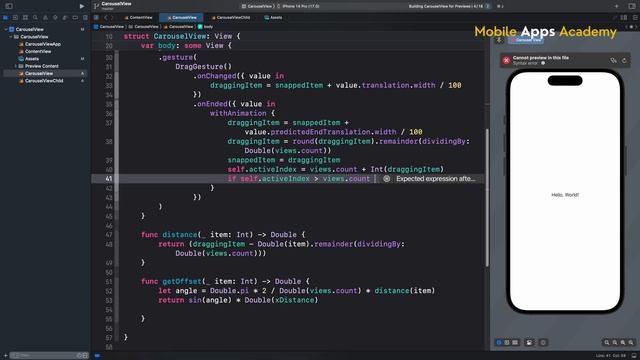Select the selectable preview mode button

(507, 342)
